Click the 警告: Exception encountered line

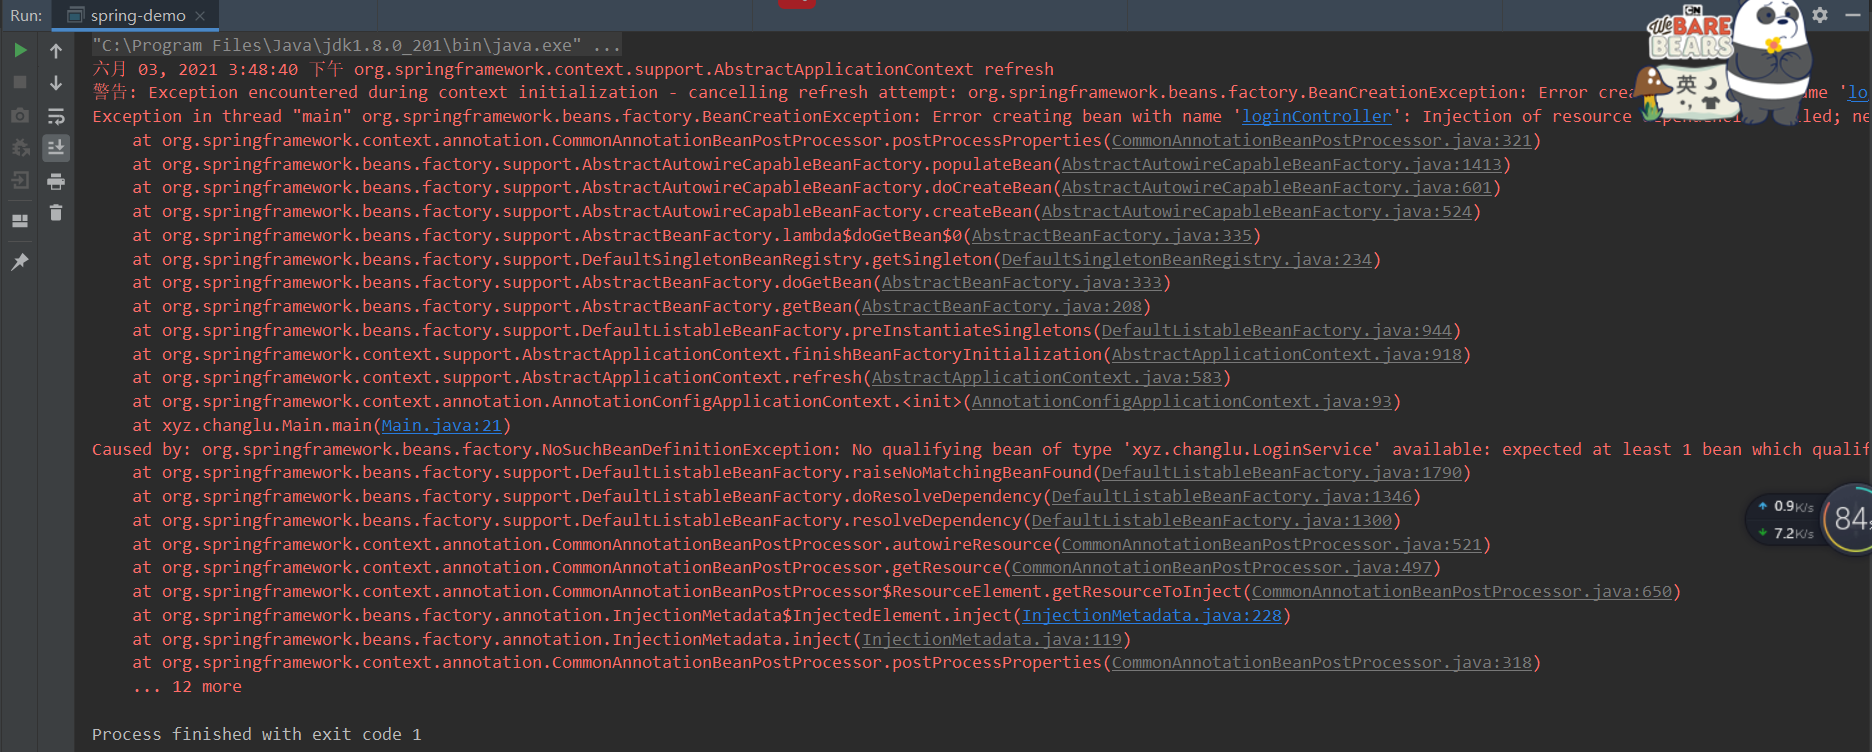point(980,92)
